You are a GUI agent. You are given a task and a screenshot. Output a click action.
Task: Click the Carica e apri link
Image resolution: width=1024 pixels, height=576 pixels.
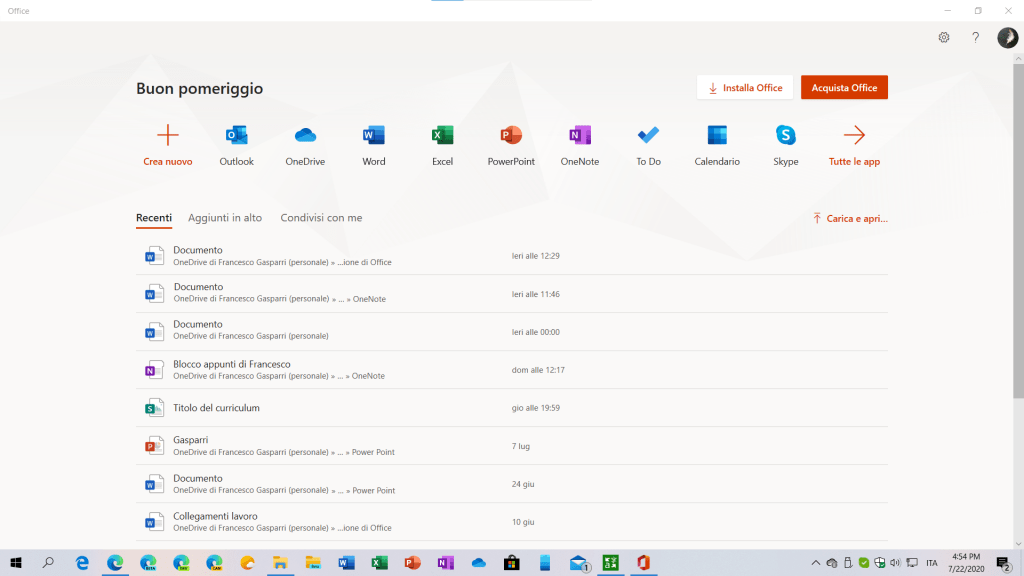click(850, 218)
